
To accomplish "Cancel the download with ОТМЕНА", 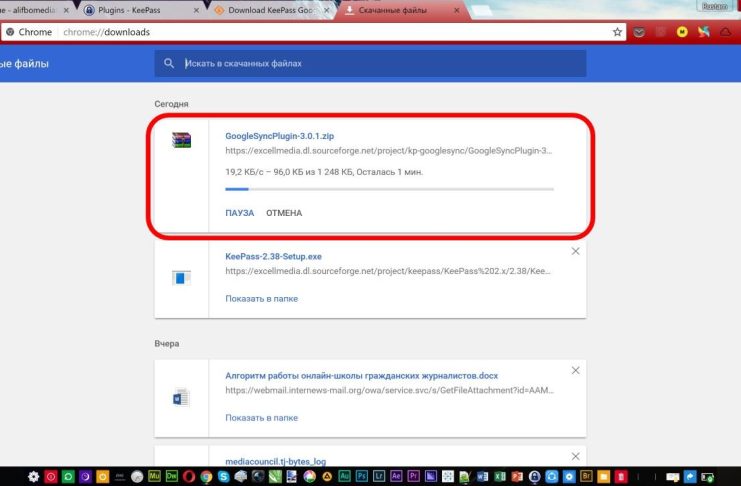I will click(284, 213).
